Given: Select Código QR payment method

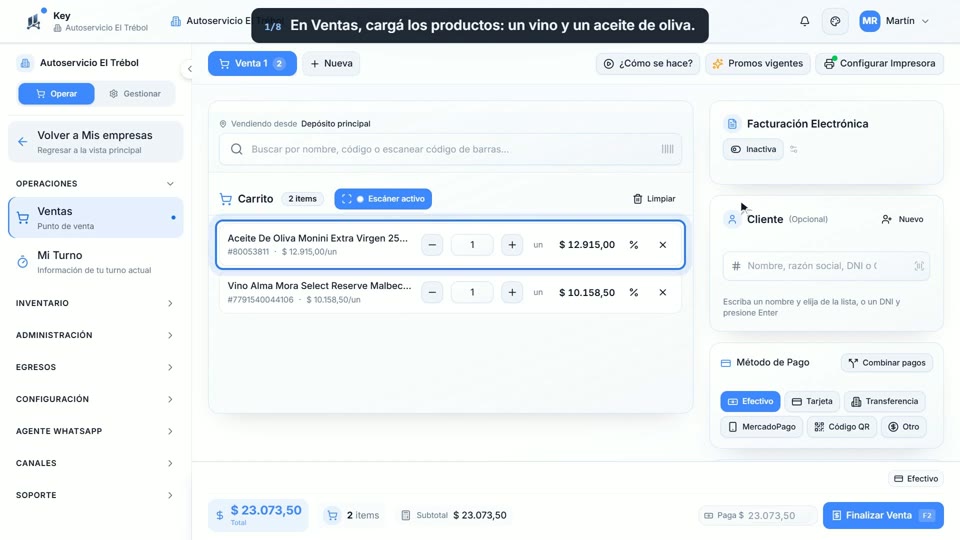Looking at the screenshot, I should (842, 427).
